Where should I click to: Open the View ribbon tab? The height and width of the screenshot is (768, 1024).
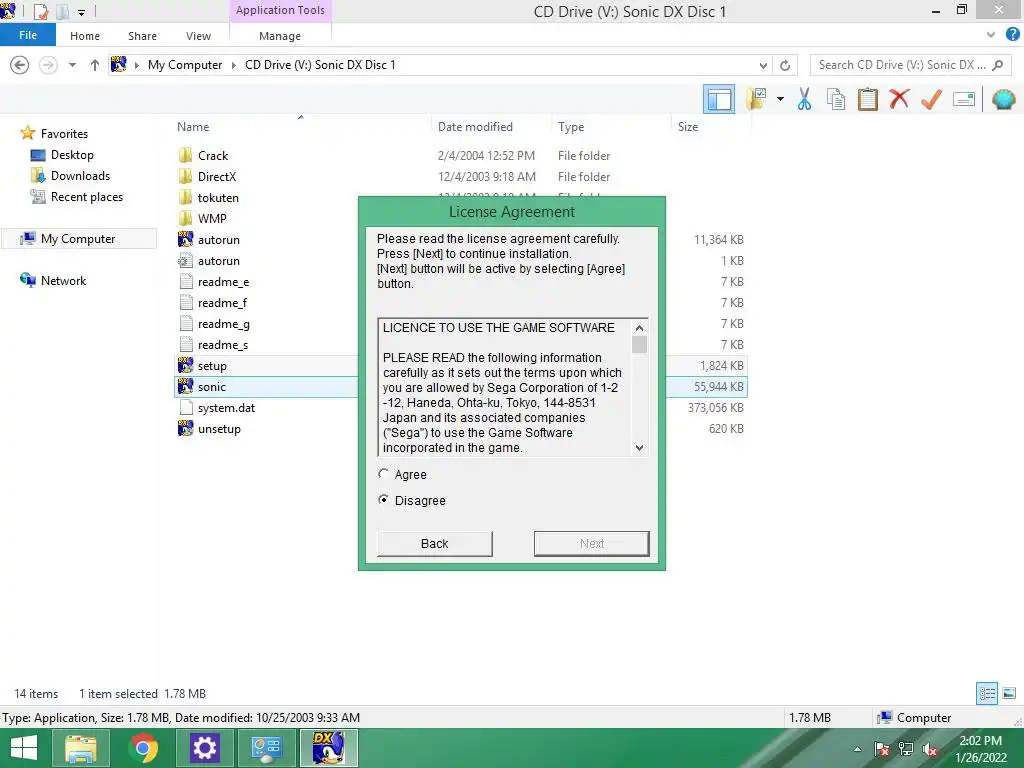[198, 36]
